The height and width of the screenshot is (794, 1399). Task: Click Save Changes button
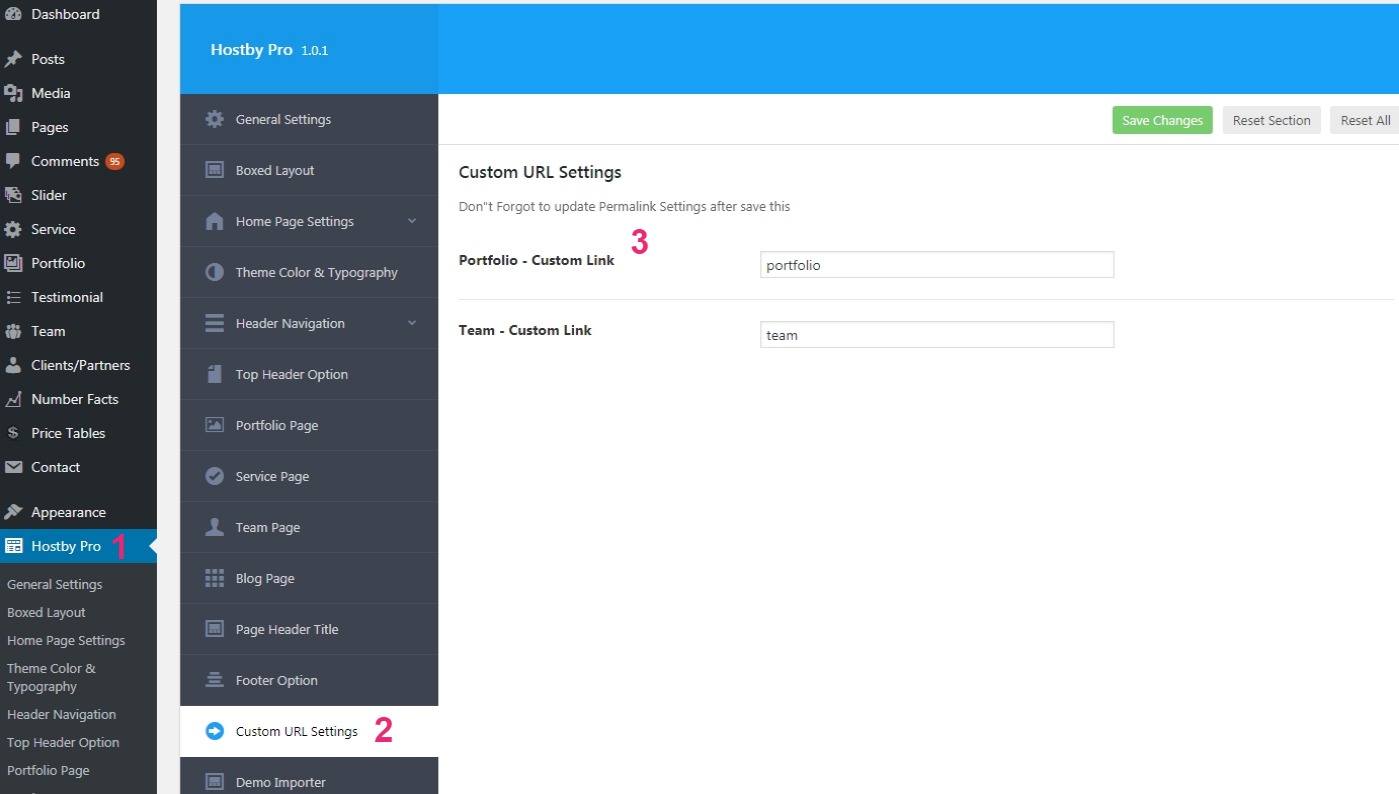(1162, 120)
